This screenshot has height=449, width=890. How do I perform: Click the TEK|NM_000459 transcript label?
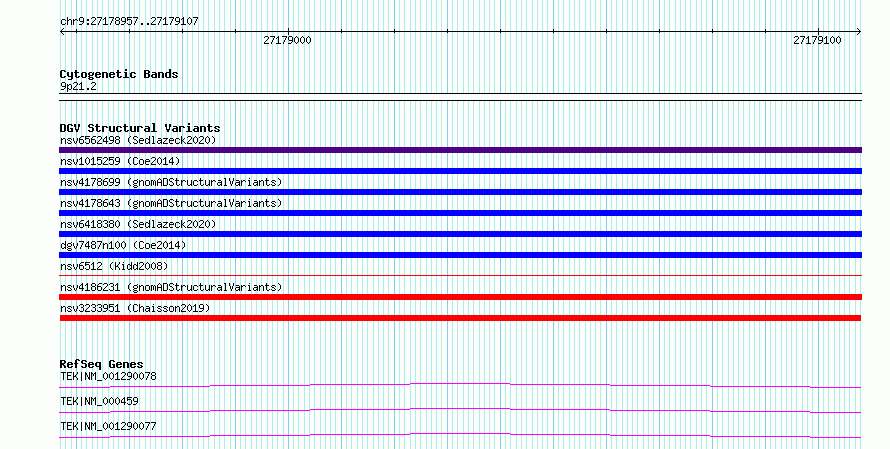99,401
